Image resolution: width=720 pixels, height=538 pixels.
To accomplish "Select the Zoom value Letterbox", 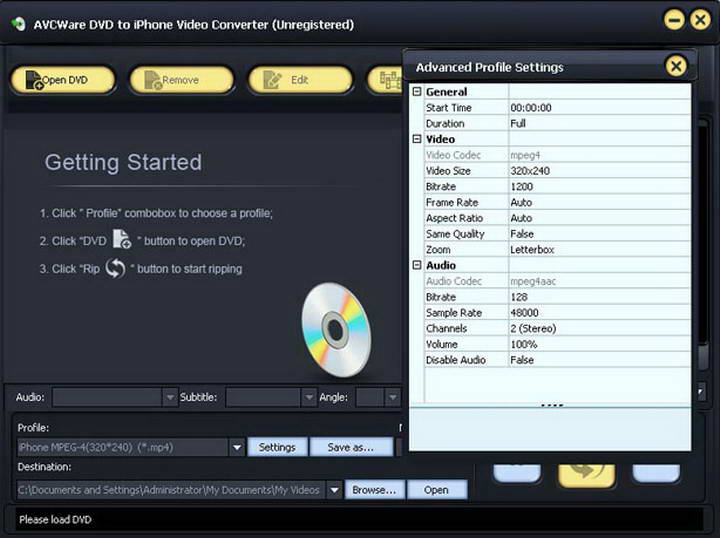I will (599, 249).
